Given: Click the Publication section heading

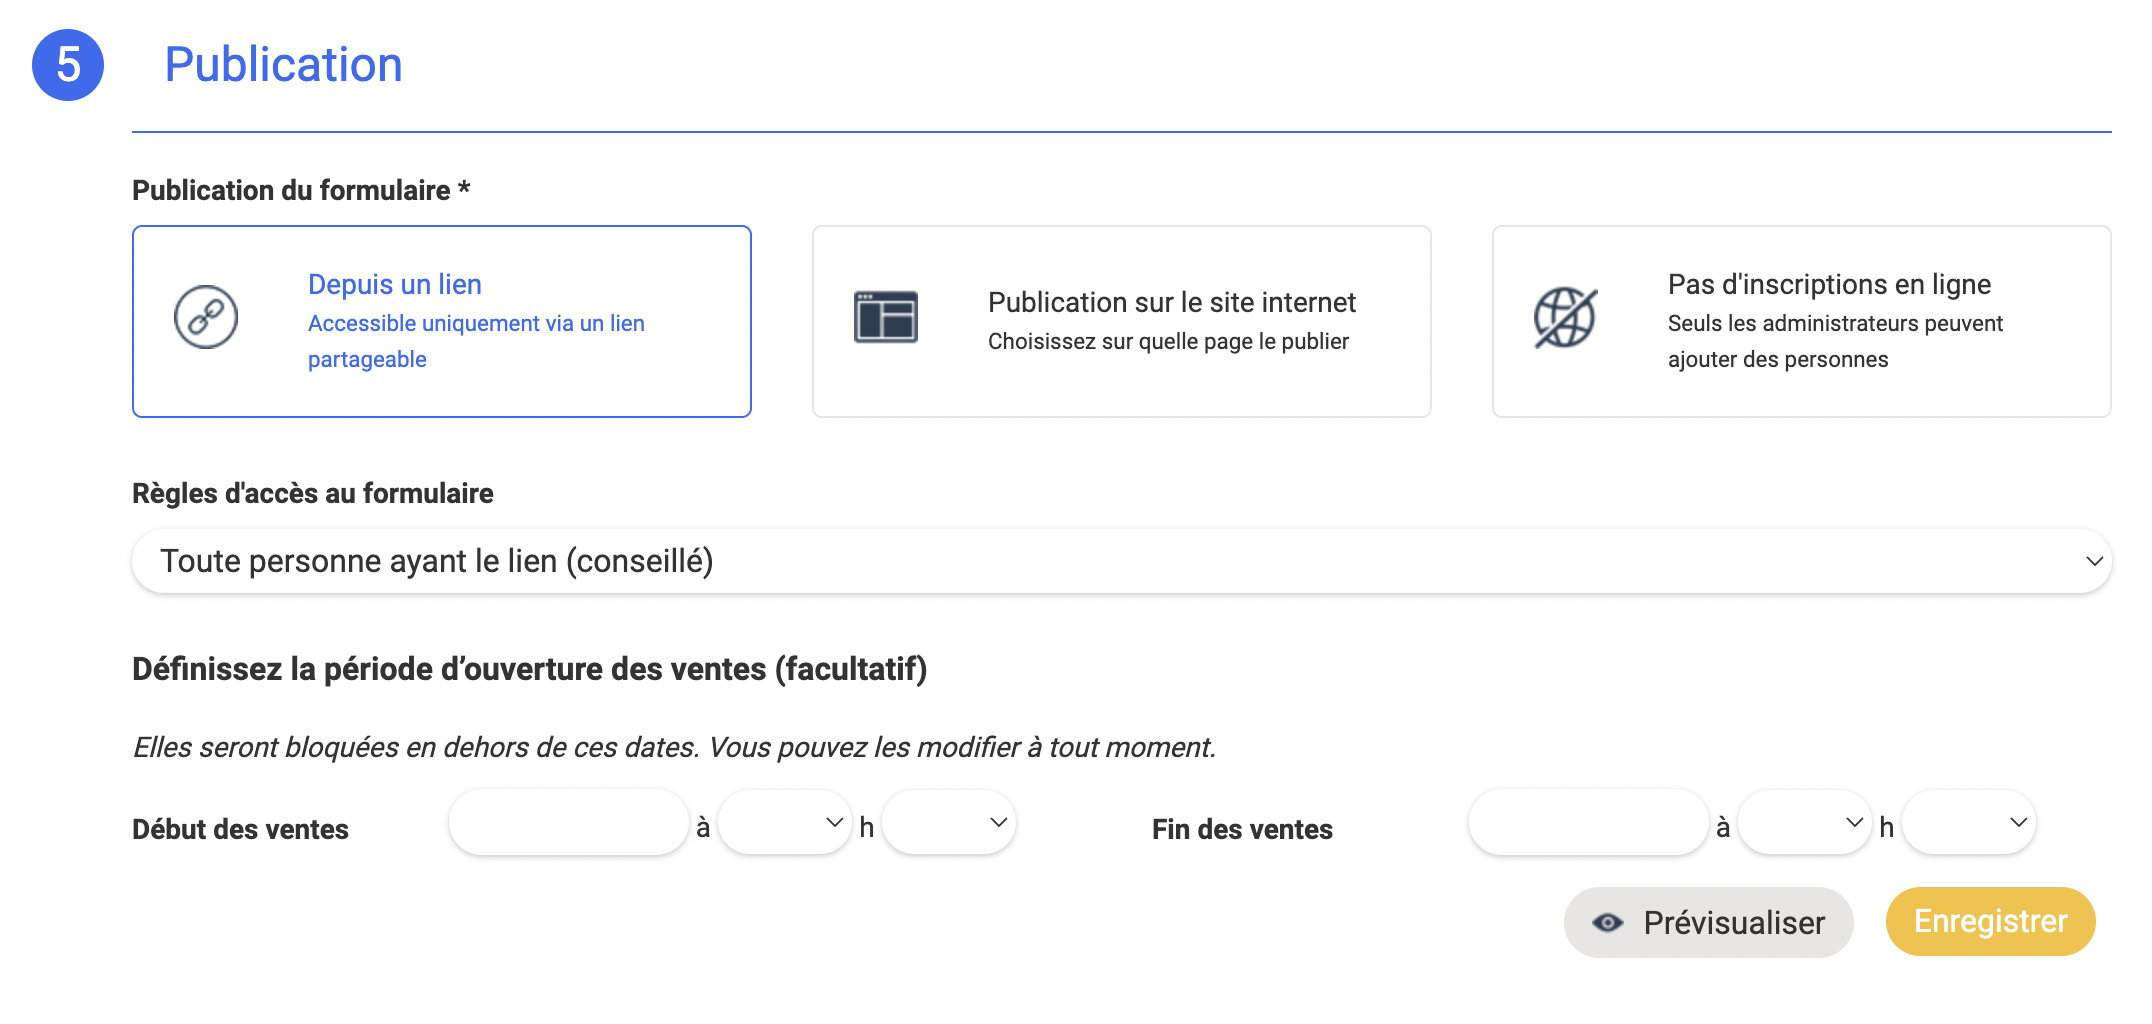Looking at the screenshot, I should pyautogui.click(x=283, y=65).
